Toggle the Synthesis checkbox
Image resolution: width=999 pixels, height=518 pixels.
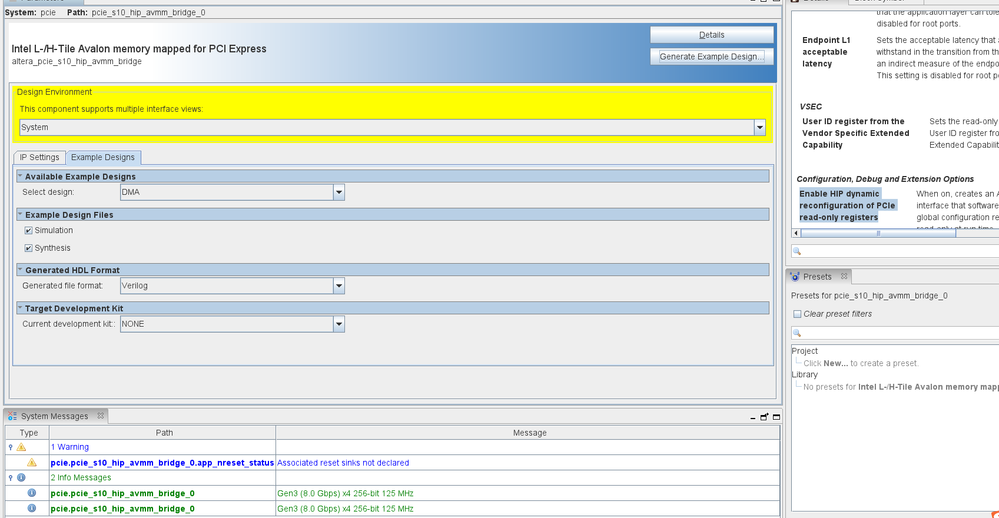pyautogui.click(x=28, y=248)
